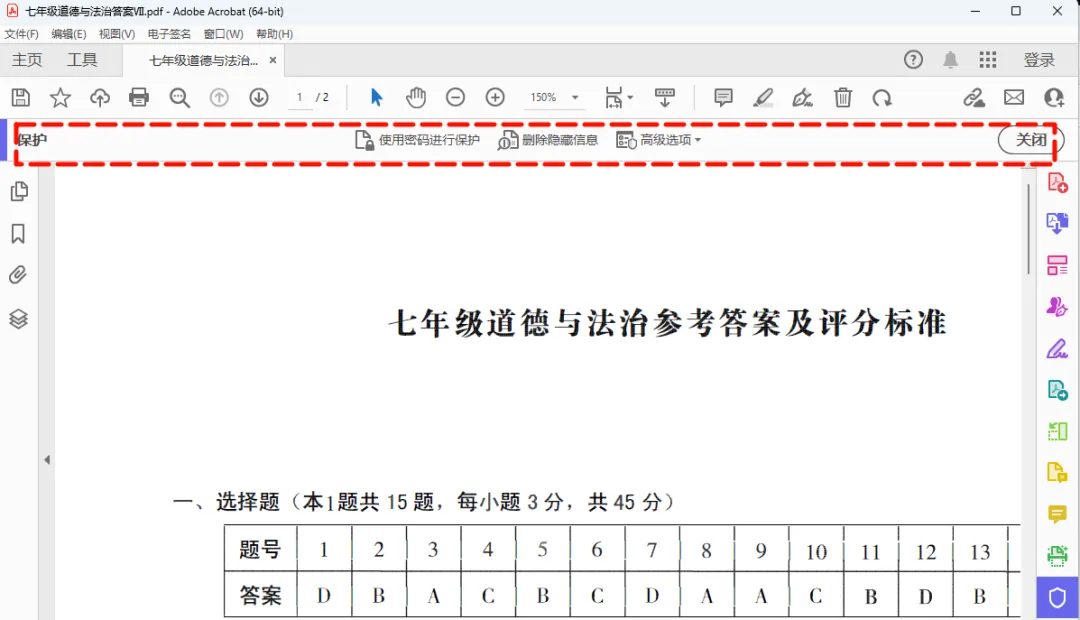This screenshot has width=1080, height=620.
Task: Select the arrow selection tool
Action: pyautogui.click(x=376, y=98)
